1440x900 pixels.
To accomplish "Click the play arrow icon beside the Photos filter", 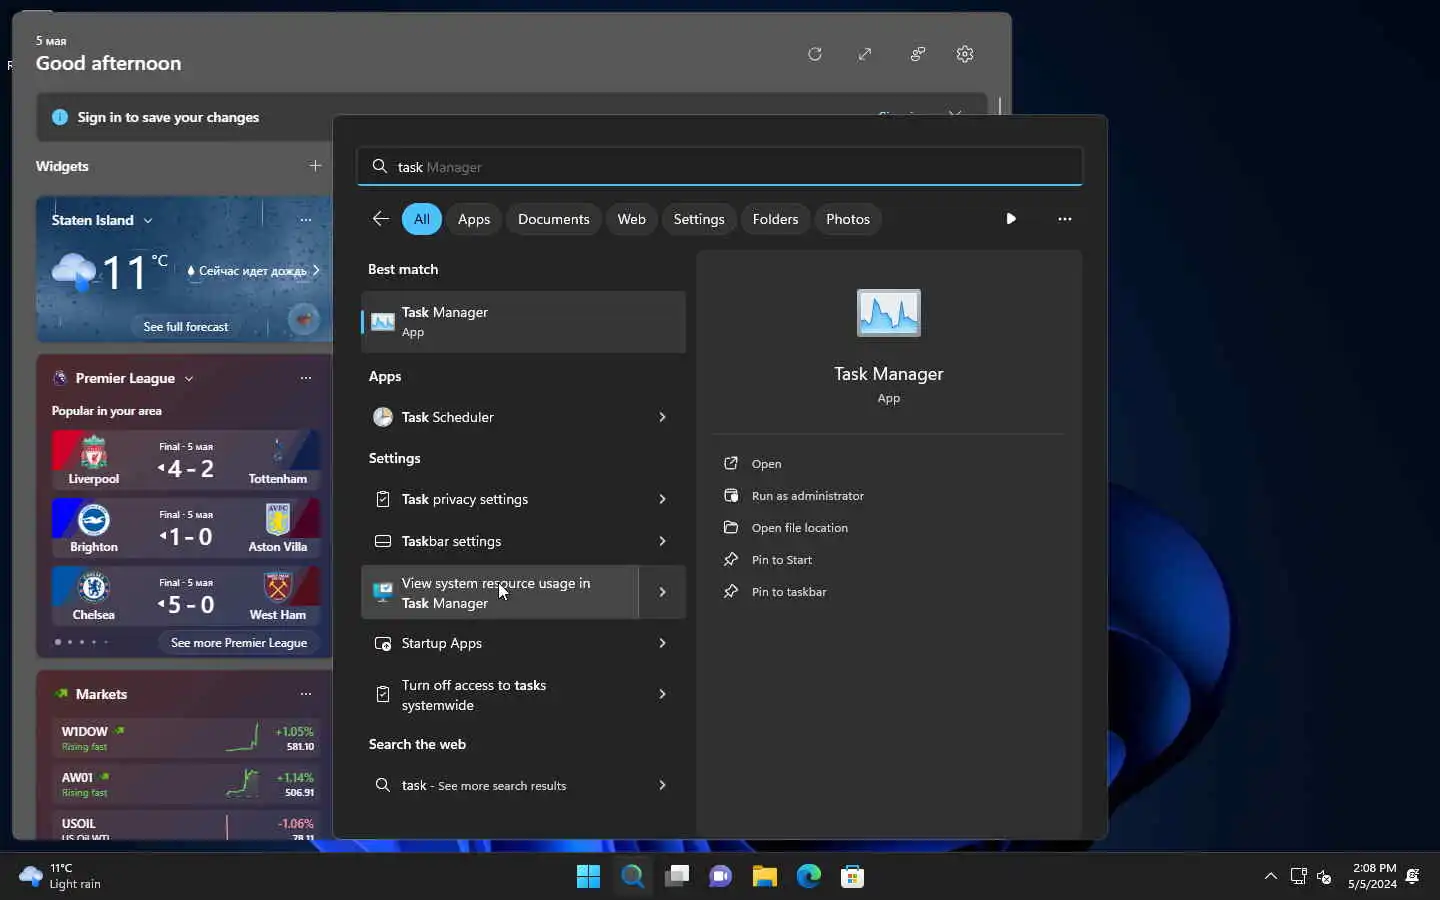I will click(x=1011, y=219).
